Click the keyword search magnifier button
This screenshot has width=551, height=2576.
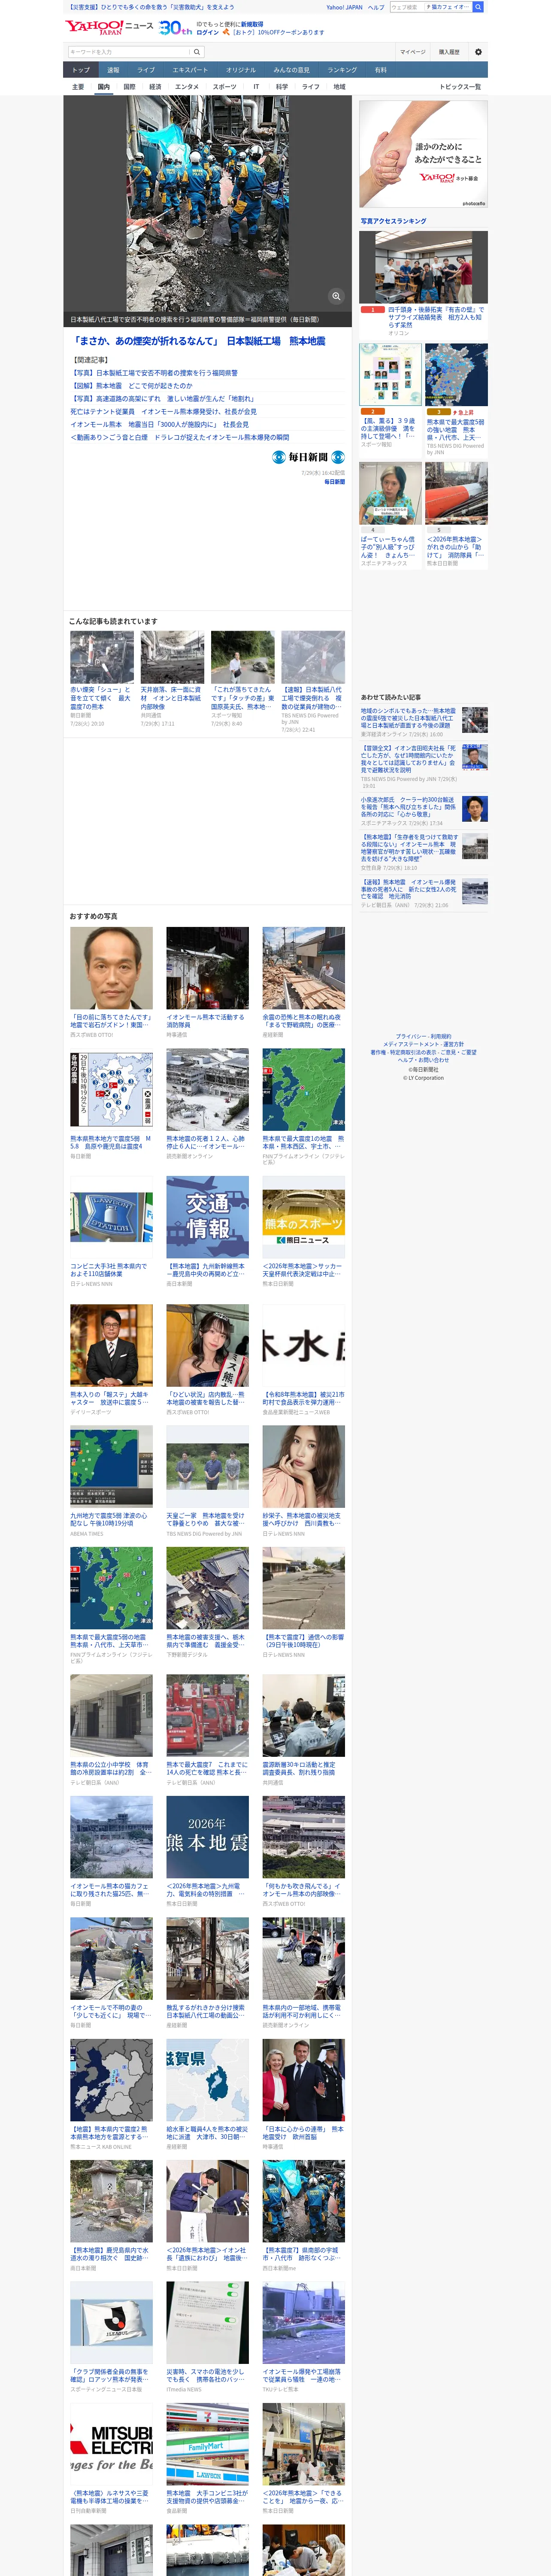point(197,52)
